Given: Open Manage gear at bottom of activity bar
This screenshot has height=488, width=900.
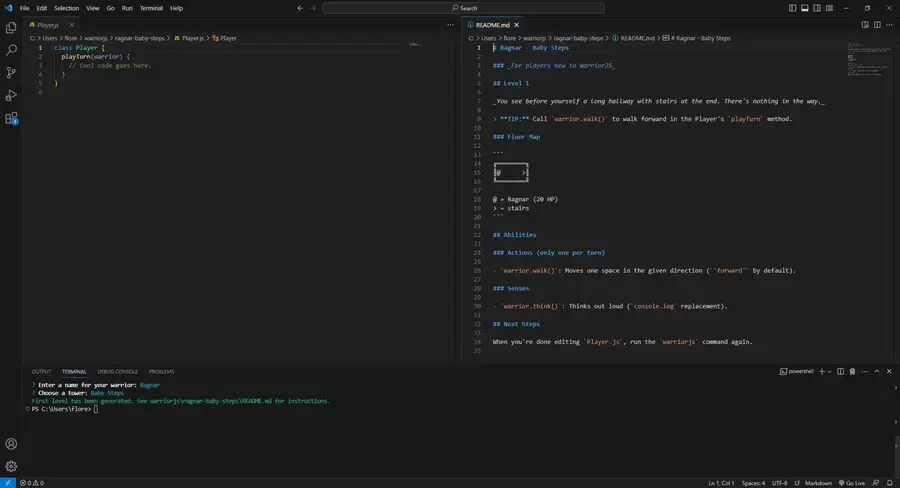Looking at the screenshot, I should pos(11,466).
